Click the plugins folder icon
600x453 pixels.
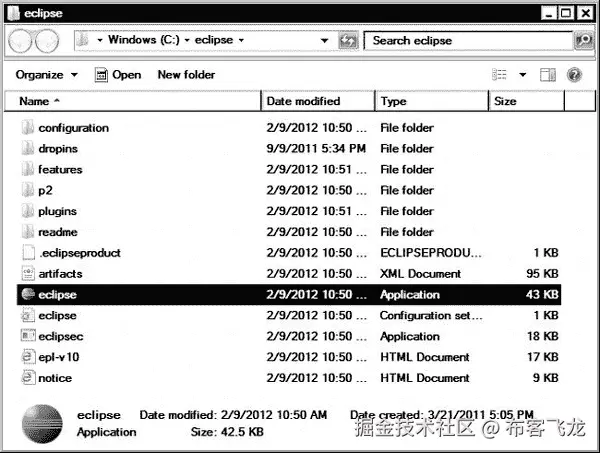pyautogui.click(x=28, y=211)
